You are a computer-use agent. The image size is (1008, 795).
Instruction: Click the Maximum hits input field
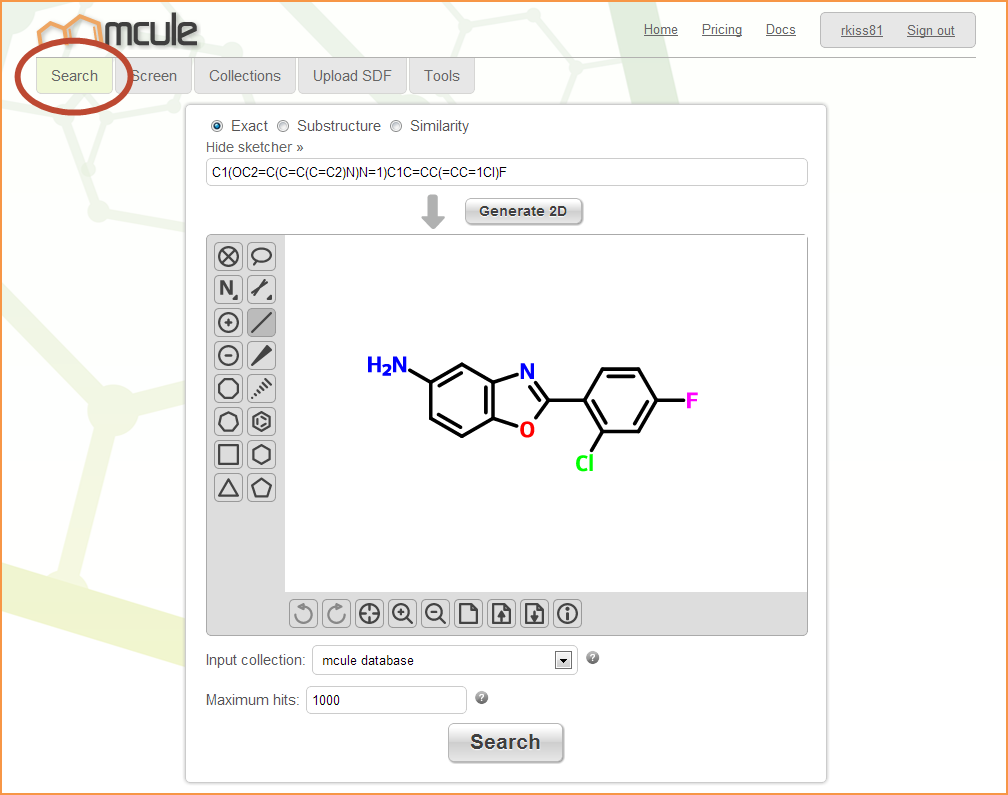tap(386, 700)
